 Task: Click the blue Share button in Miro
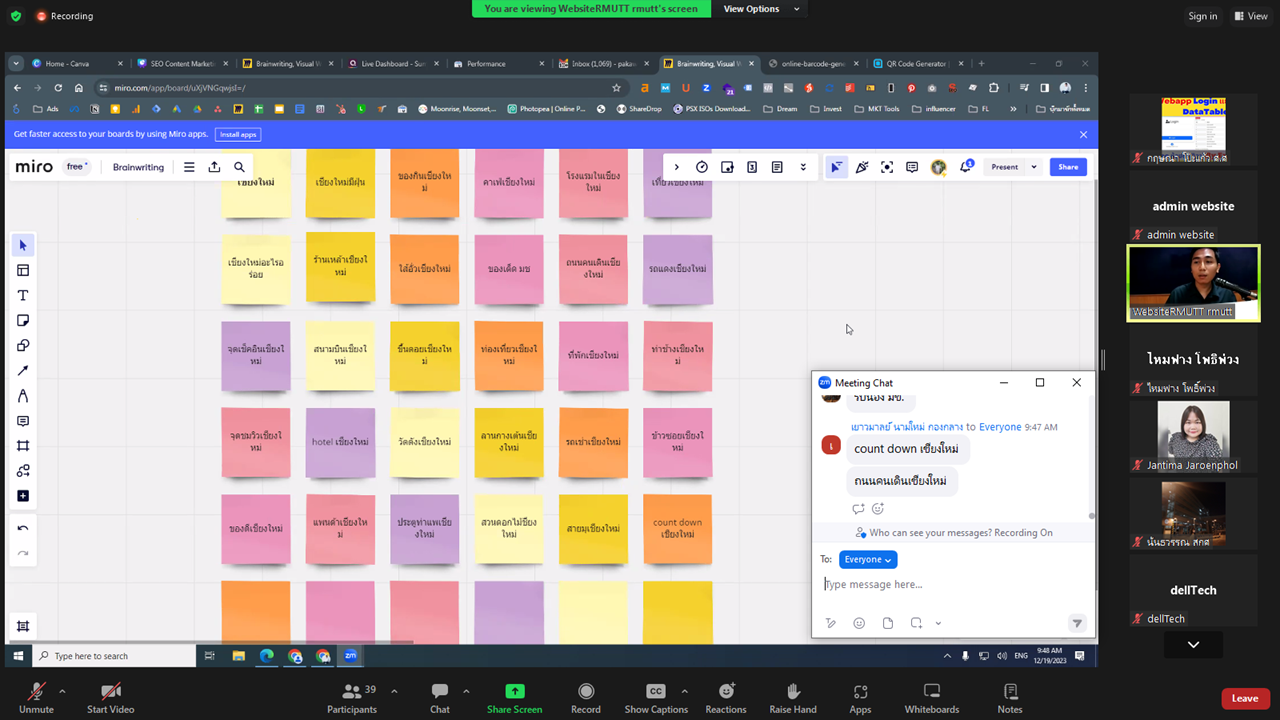point(1068,167)
